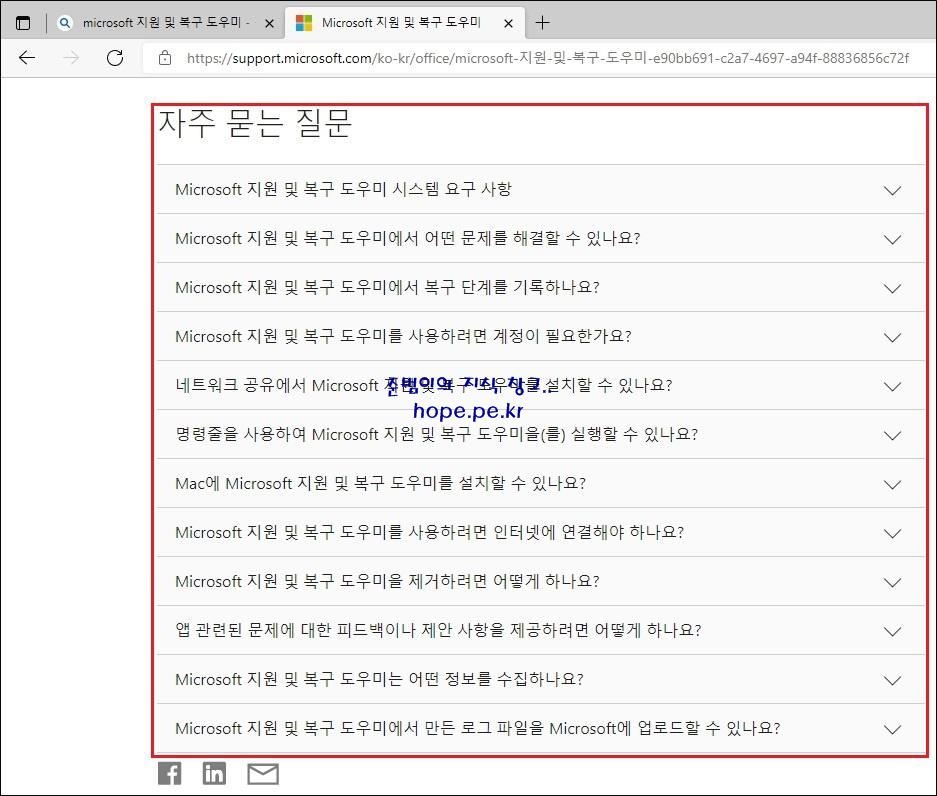Expand chevron for 제거하려면 어떻게 하나요?

coord(892,583)
